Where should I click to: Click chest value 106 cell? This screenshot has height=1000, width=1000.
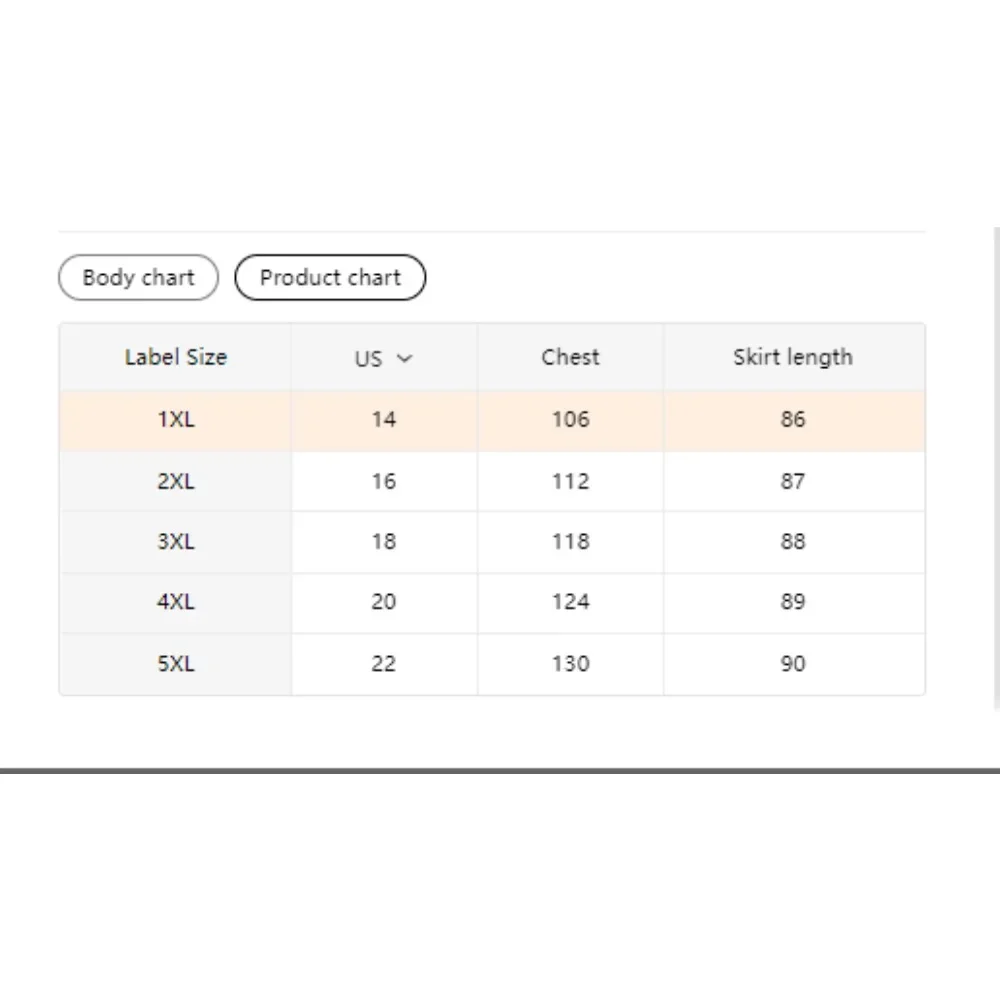[570, 420]
